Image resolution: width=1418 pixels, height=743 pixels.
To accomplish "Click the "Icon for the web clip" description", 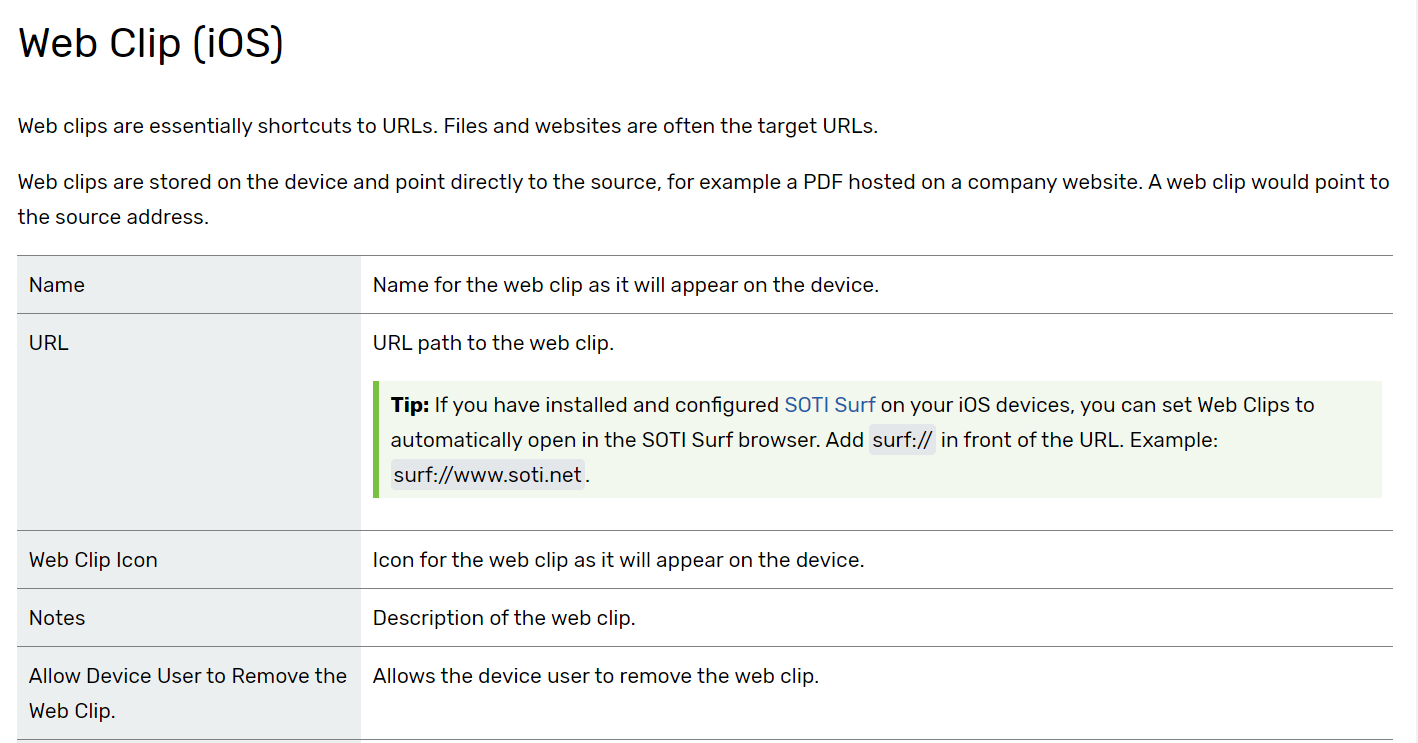I will pos(618,560).
